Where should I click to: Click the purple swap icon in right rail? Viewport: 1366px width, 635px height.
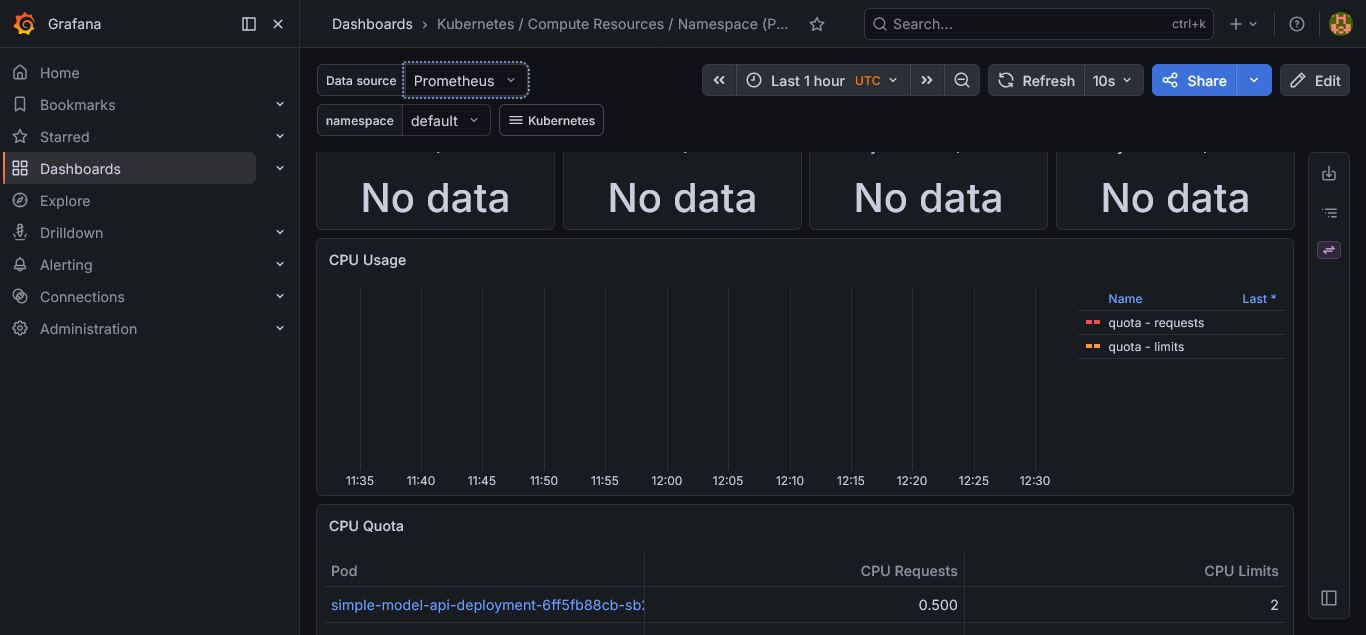point(1329,250)
